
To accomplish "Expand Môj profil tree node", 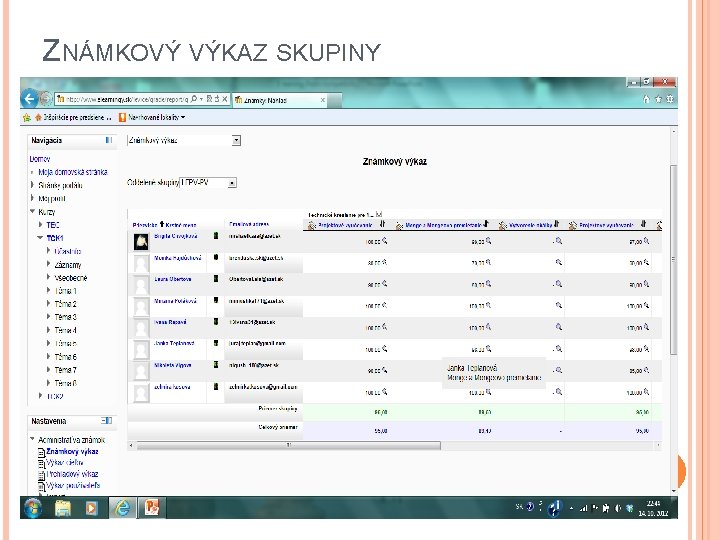I will 32,198.
